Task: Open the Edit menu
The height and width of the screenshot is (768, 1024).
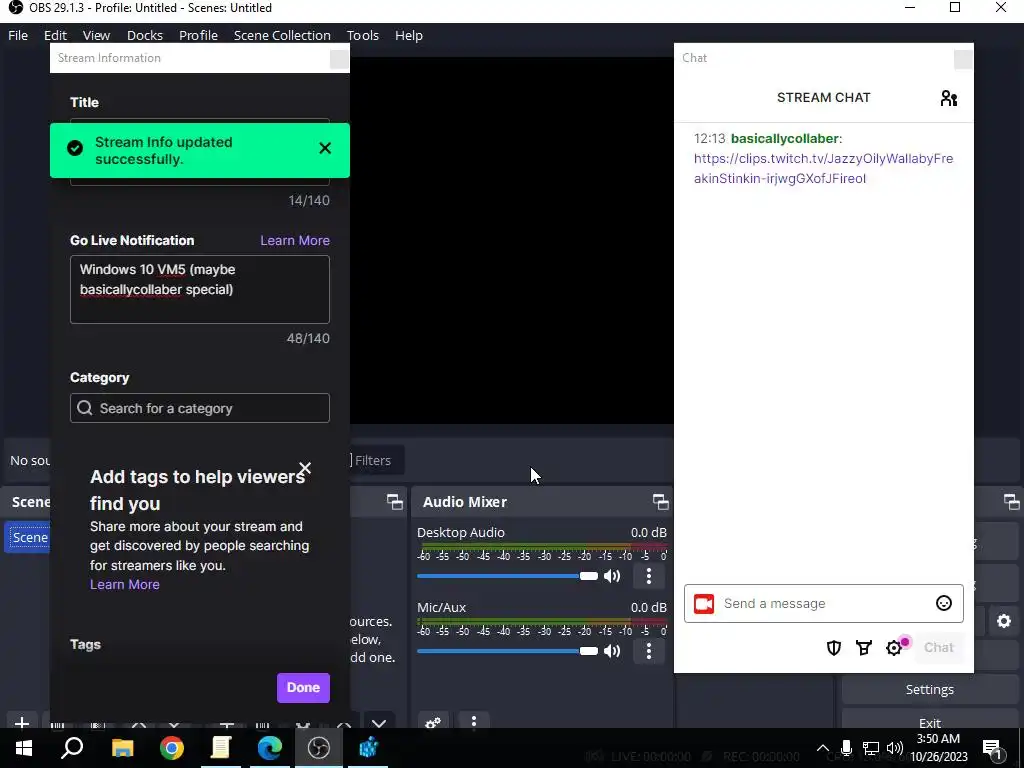Action: 56,35
